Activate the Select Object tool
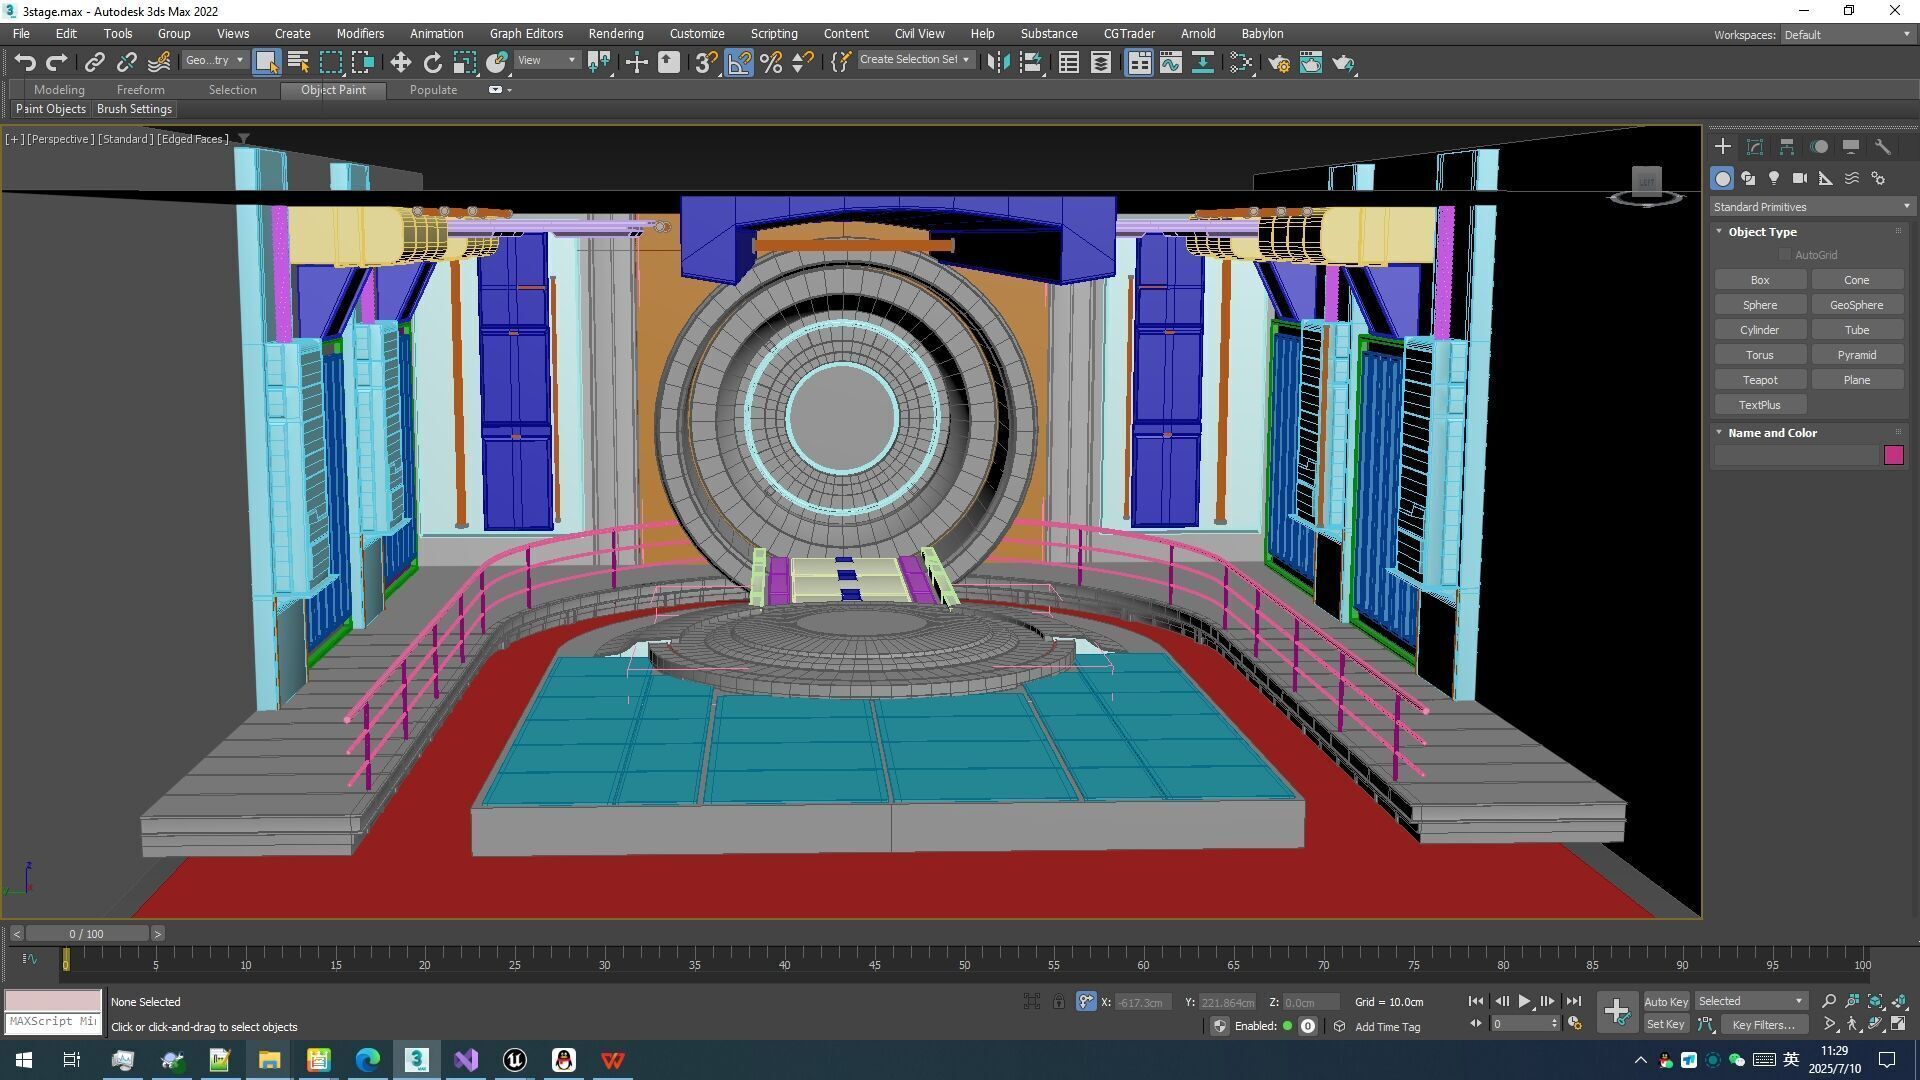This screenshot has width=1920, height=1080. [266, 62]
